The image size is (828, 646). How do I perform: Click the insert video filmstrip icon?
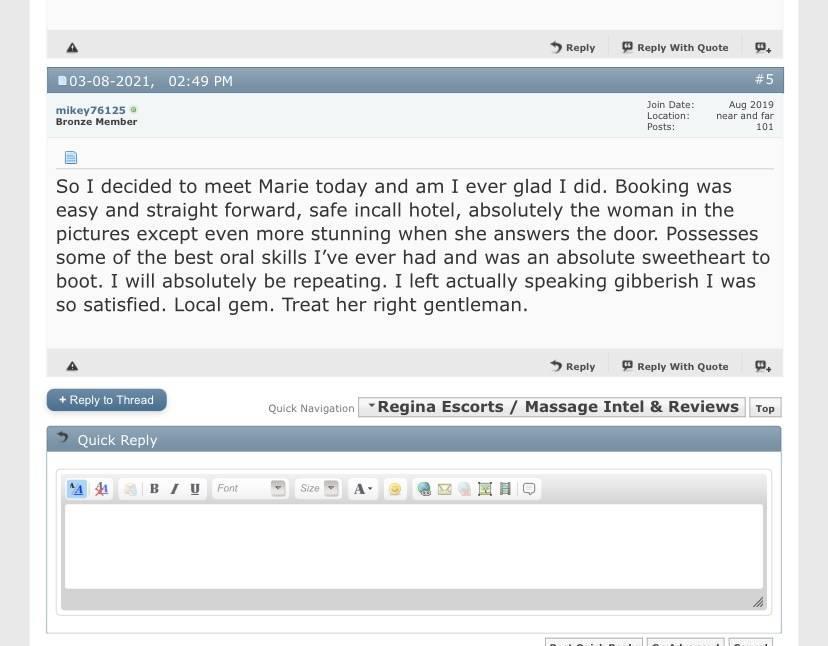coord(505,489)
